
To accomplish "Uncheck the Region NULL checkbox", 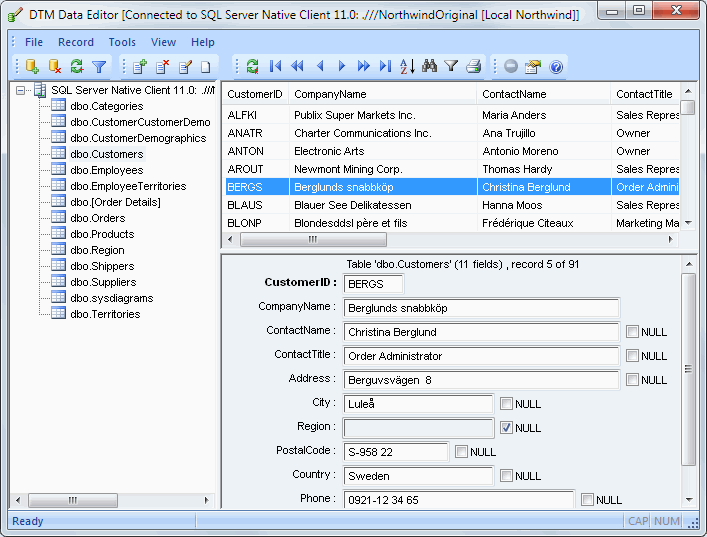I will click(x=506, y=428).
